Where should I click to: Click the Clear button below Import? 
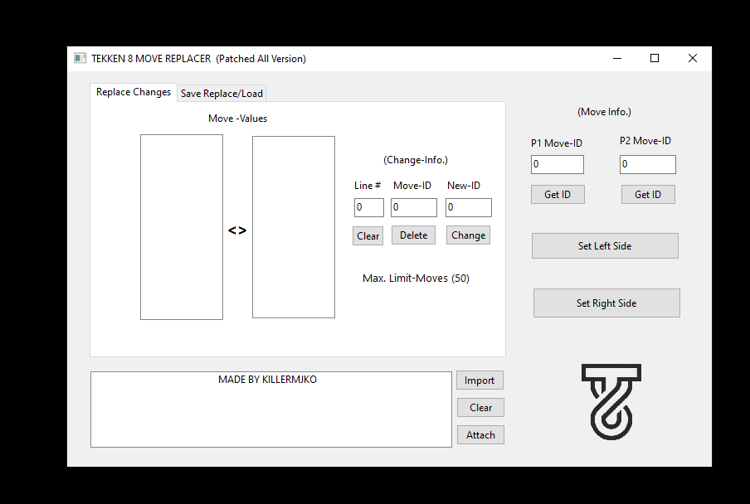pyautogui.click(x=480, y=407)
